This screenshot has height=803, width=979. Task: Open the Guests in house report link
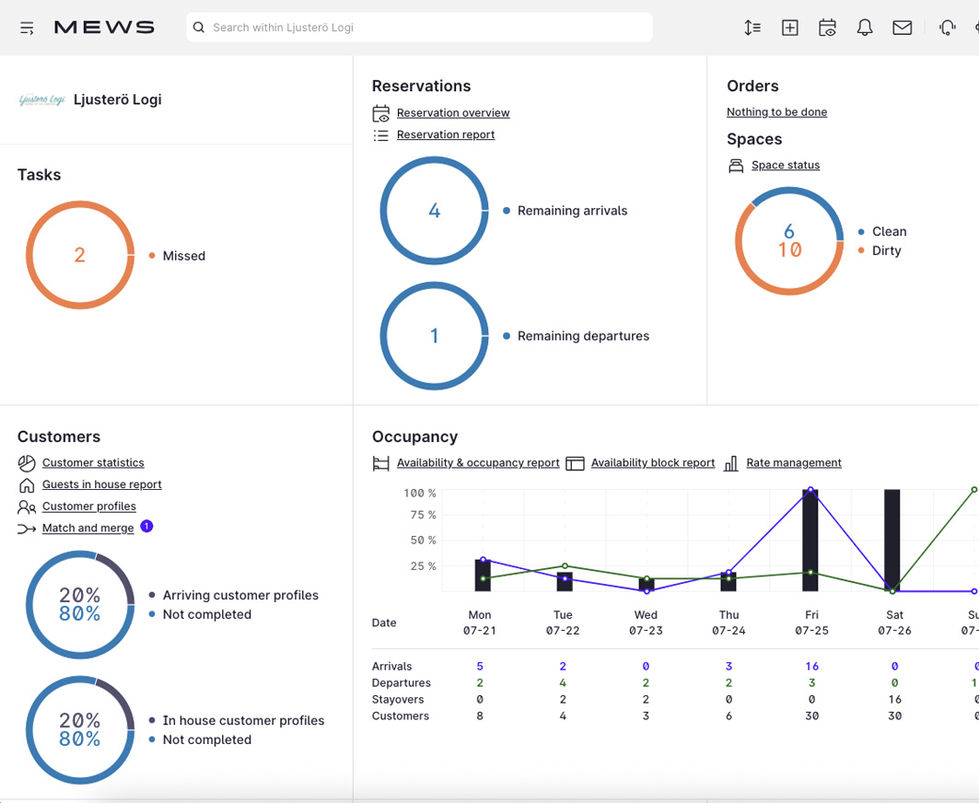click(x=102, y=485)
